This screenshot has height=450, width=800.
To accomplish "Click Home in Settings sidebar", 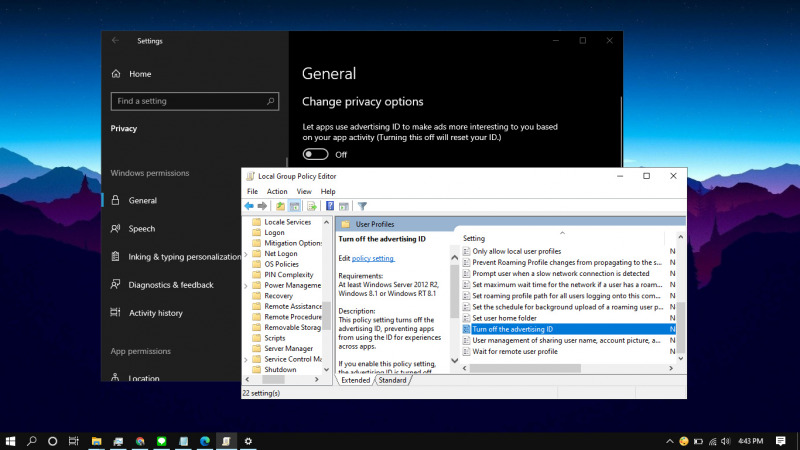I will [140, 74].
